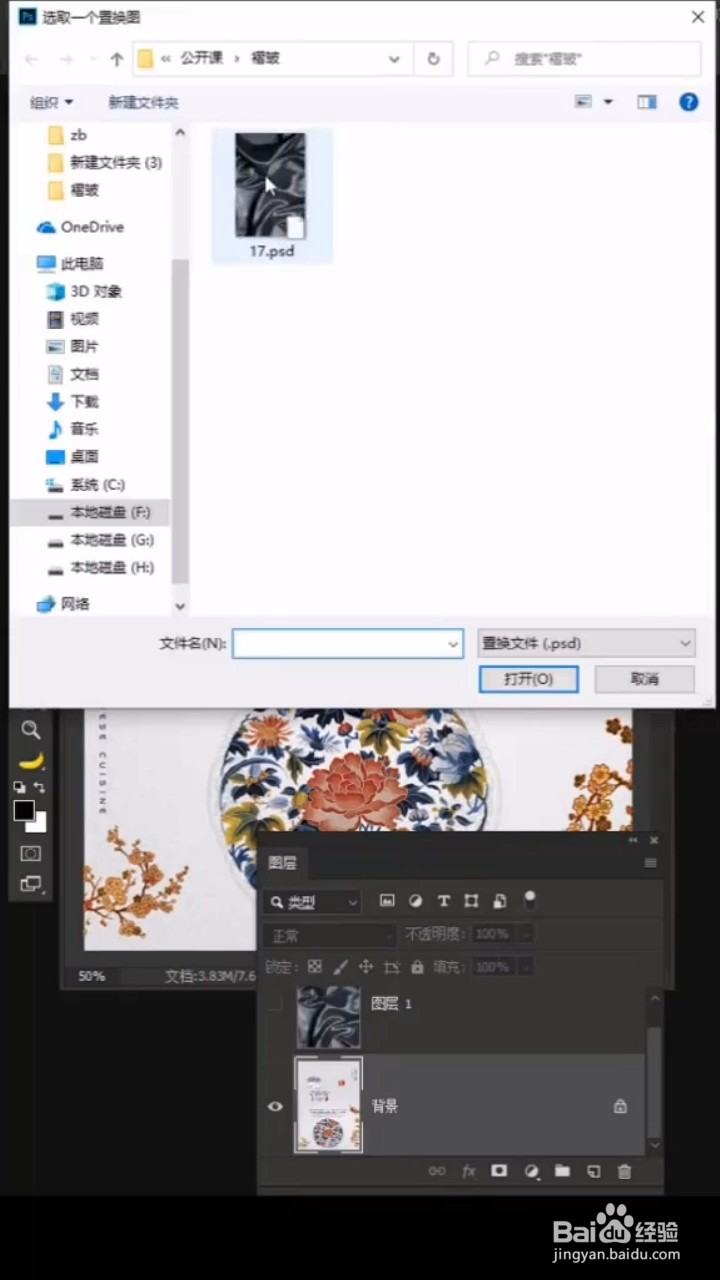Collapse panel double-arrow in Layers panel
Screen dimensions: 720x1280
(x=633, y=841)
